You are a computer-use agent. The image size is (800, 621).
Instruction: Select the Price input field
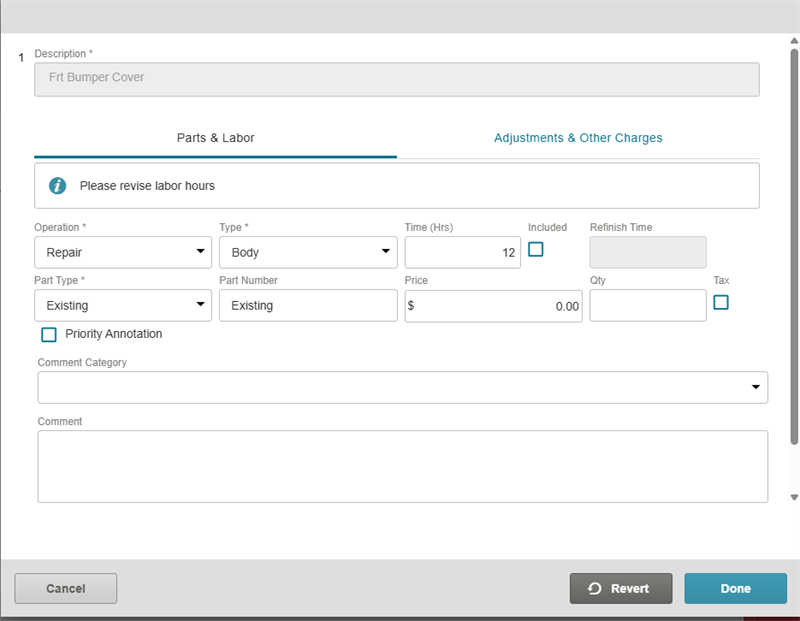(x=493, y=306)
